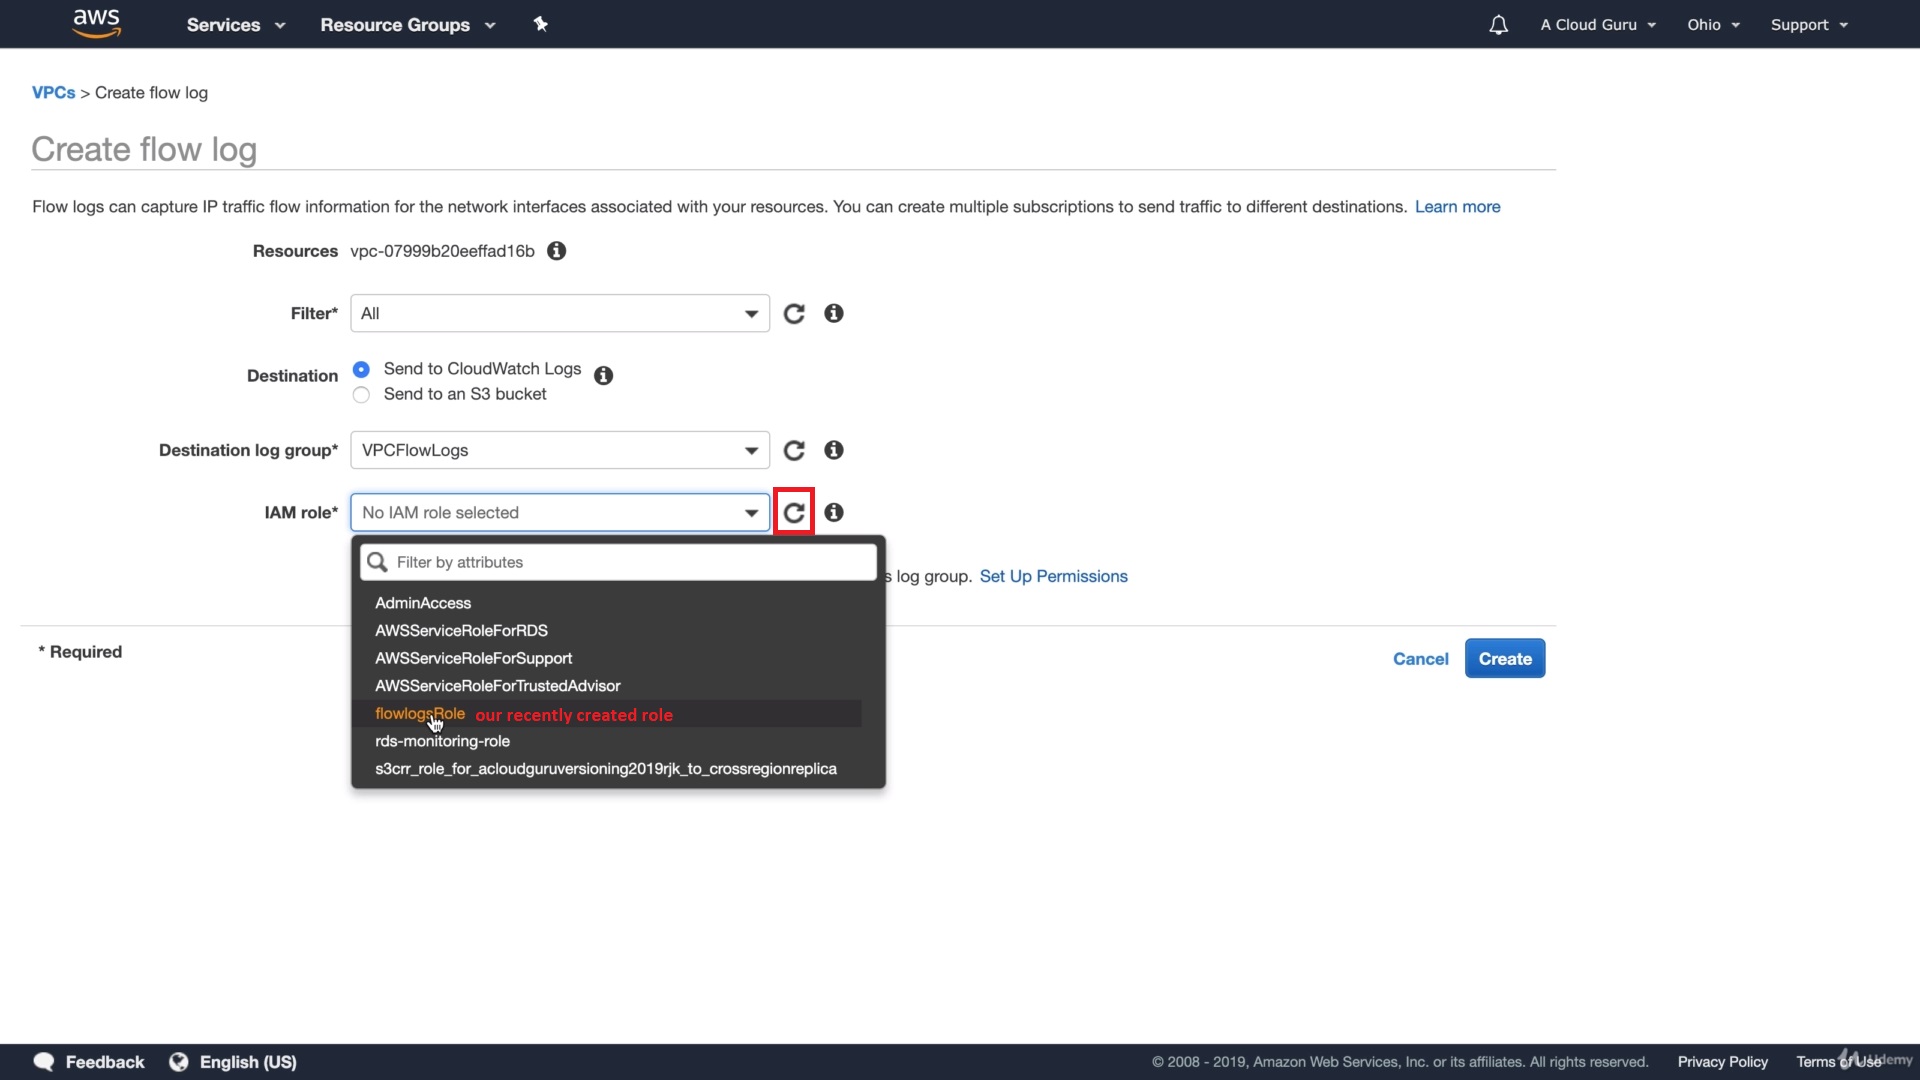The height and width of the screenshot is (1080, 1920).
Task: Click the Filter by attributes search field
Action: point(630,563)
